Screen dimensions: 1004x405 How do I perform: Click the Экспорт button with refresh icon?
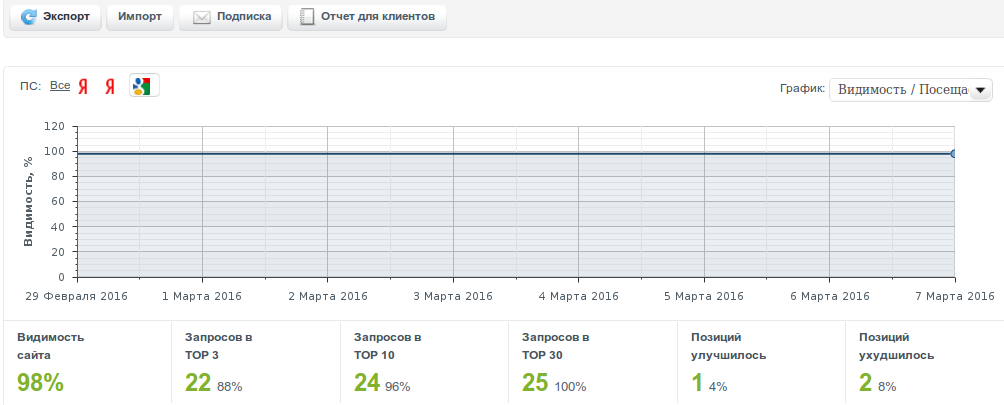(x=55, y=17)
